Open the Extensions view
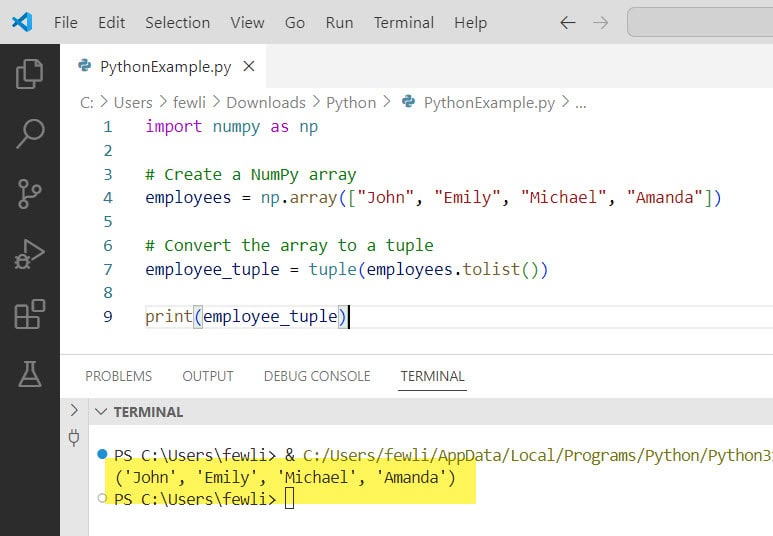The image size is (773, 536). (30, 314)
